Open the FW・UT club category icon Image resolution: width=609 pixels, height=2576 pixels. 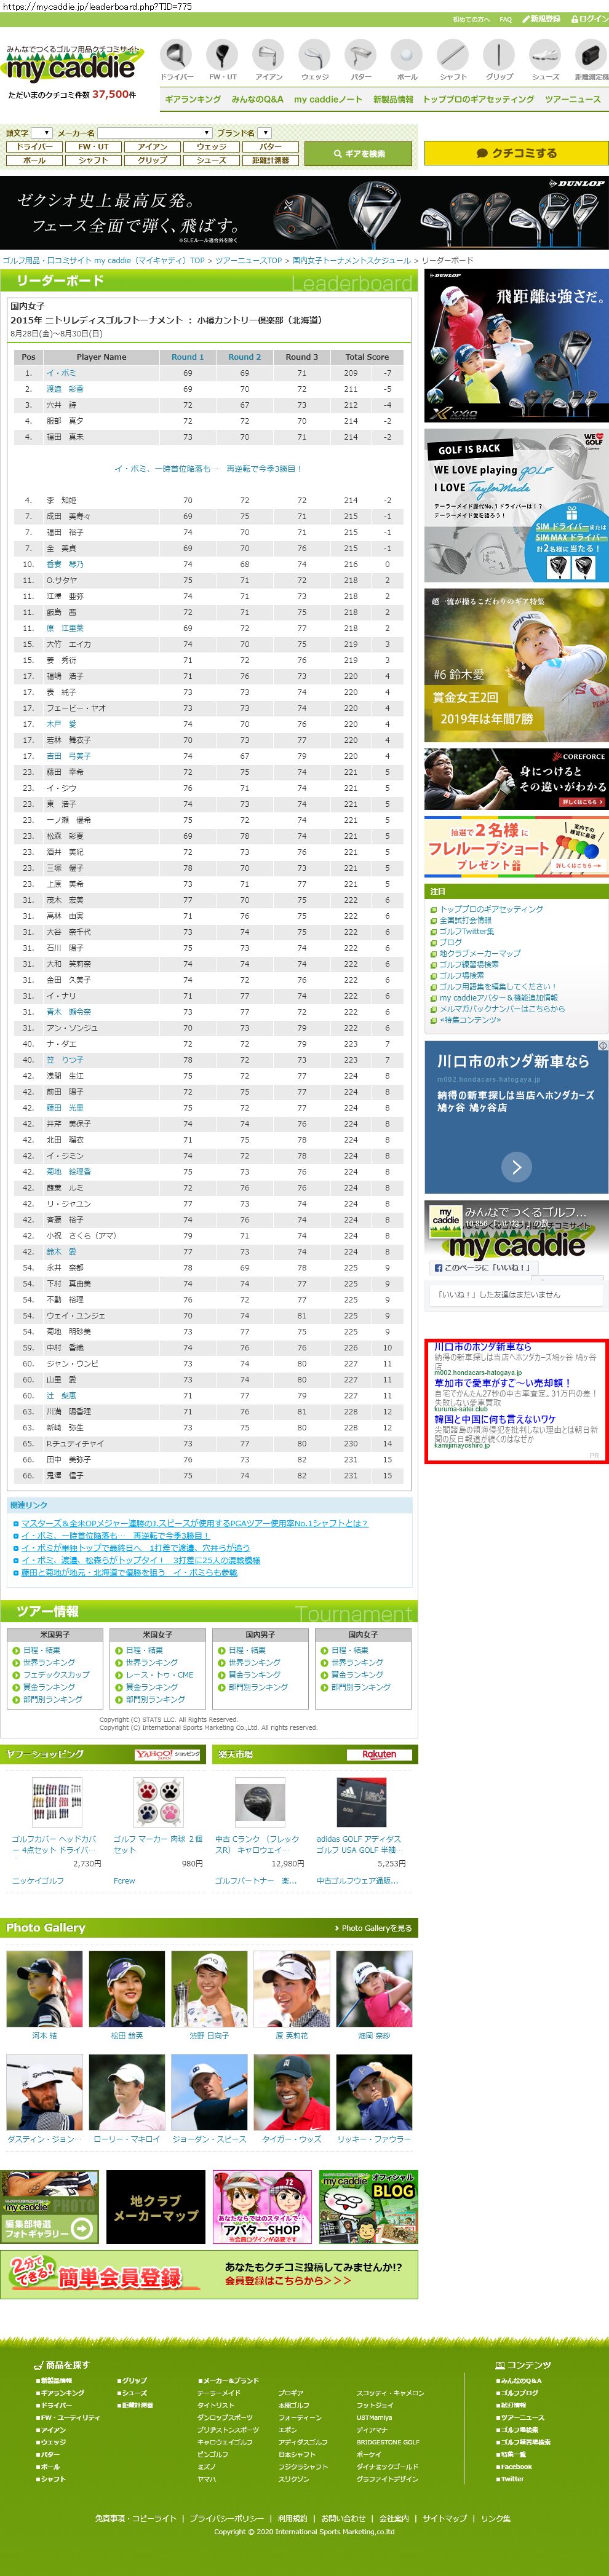click(222, 56)
